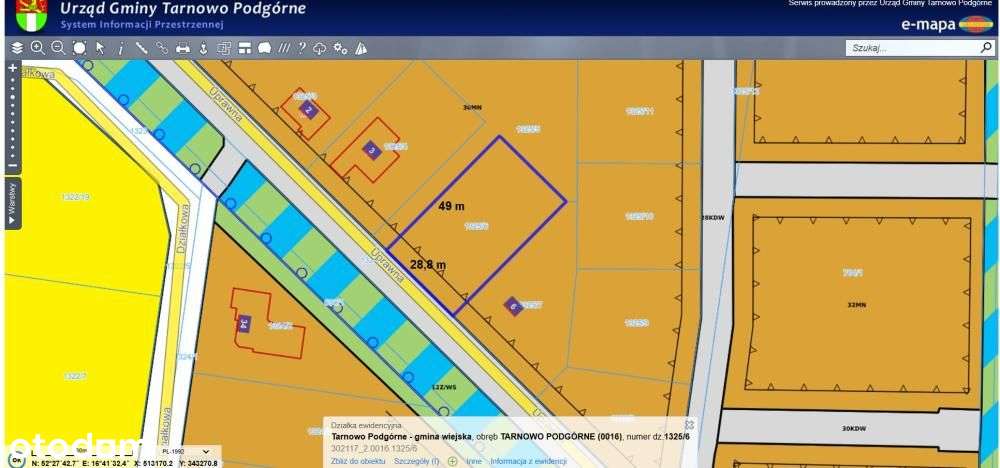Zoom out using the slider minus button
The width and height of the screenshot is (1000, 468).
[12, 166]
